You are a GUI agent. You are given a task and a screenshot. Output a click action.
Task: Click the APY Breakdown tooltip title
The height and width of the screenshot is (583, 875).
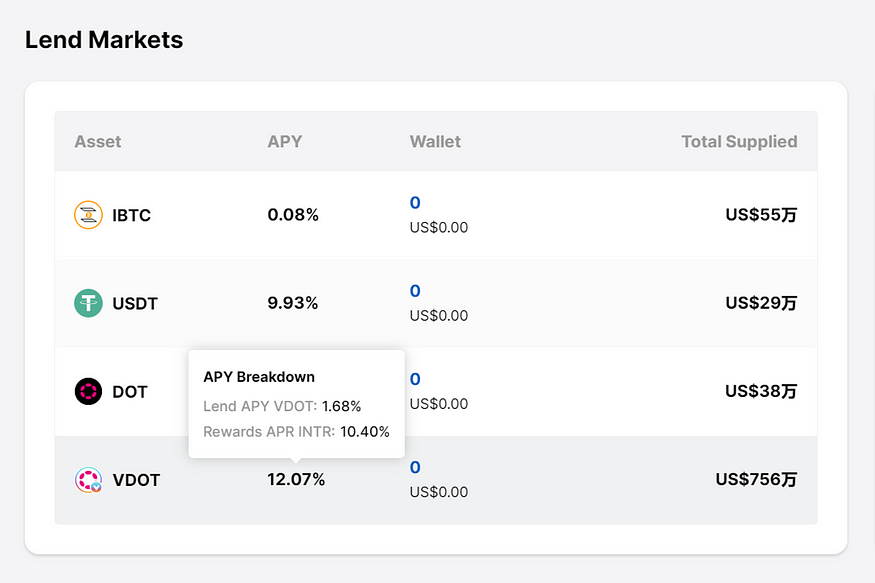click(259, 377)
